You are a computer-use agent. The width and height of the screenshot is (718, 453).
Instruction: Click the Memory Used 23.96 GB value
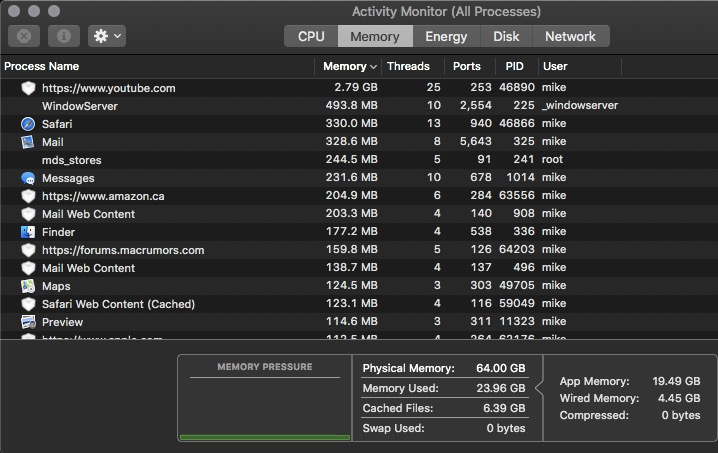click(500, 388)
